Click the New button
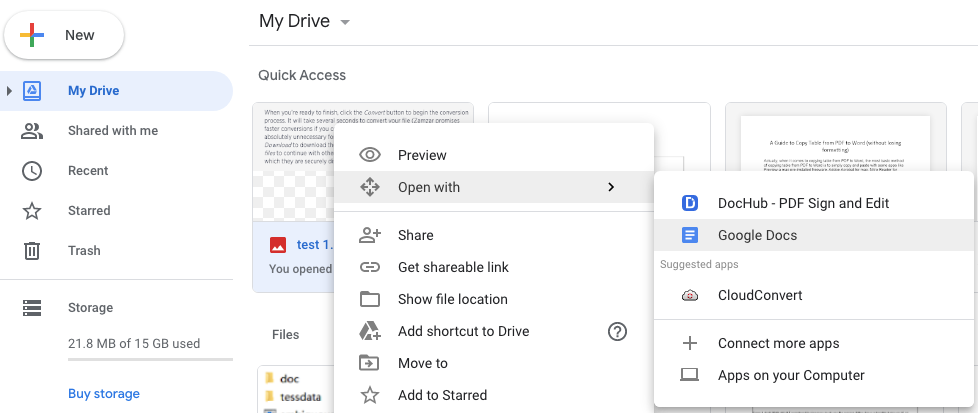The width and height of the screenshot is (978, 413). tap(64, 35)
